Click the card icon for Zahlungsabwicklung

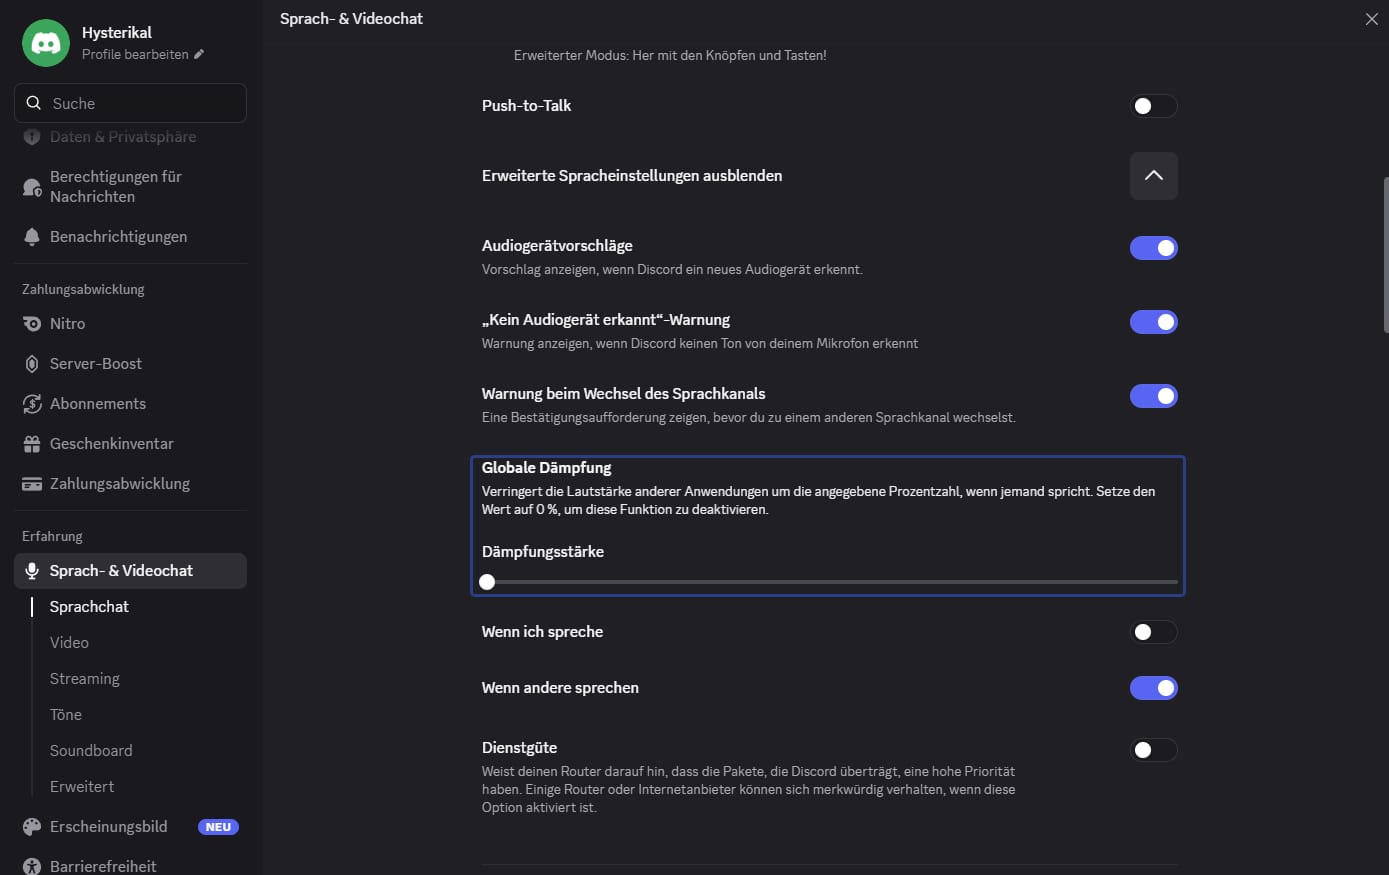[x=32, y=484]
